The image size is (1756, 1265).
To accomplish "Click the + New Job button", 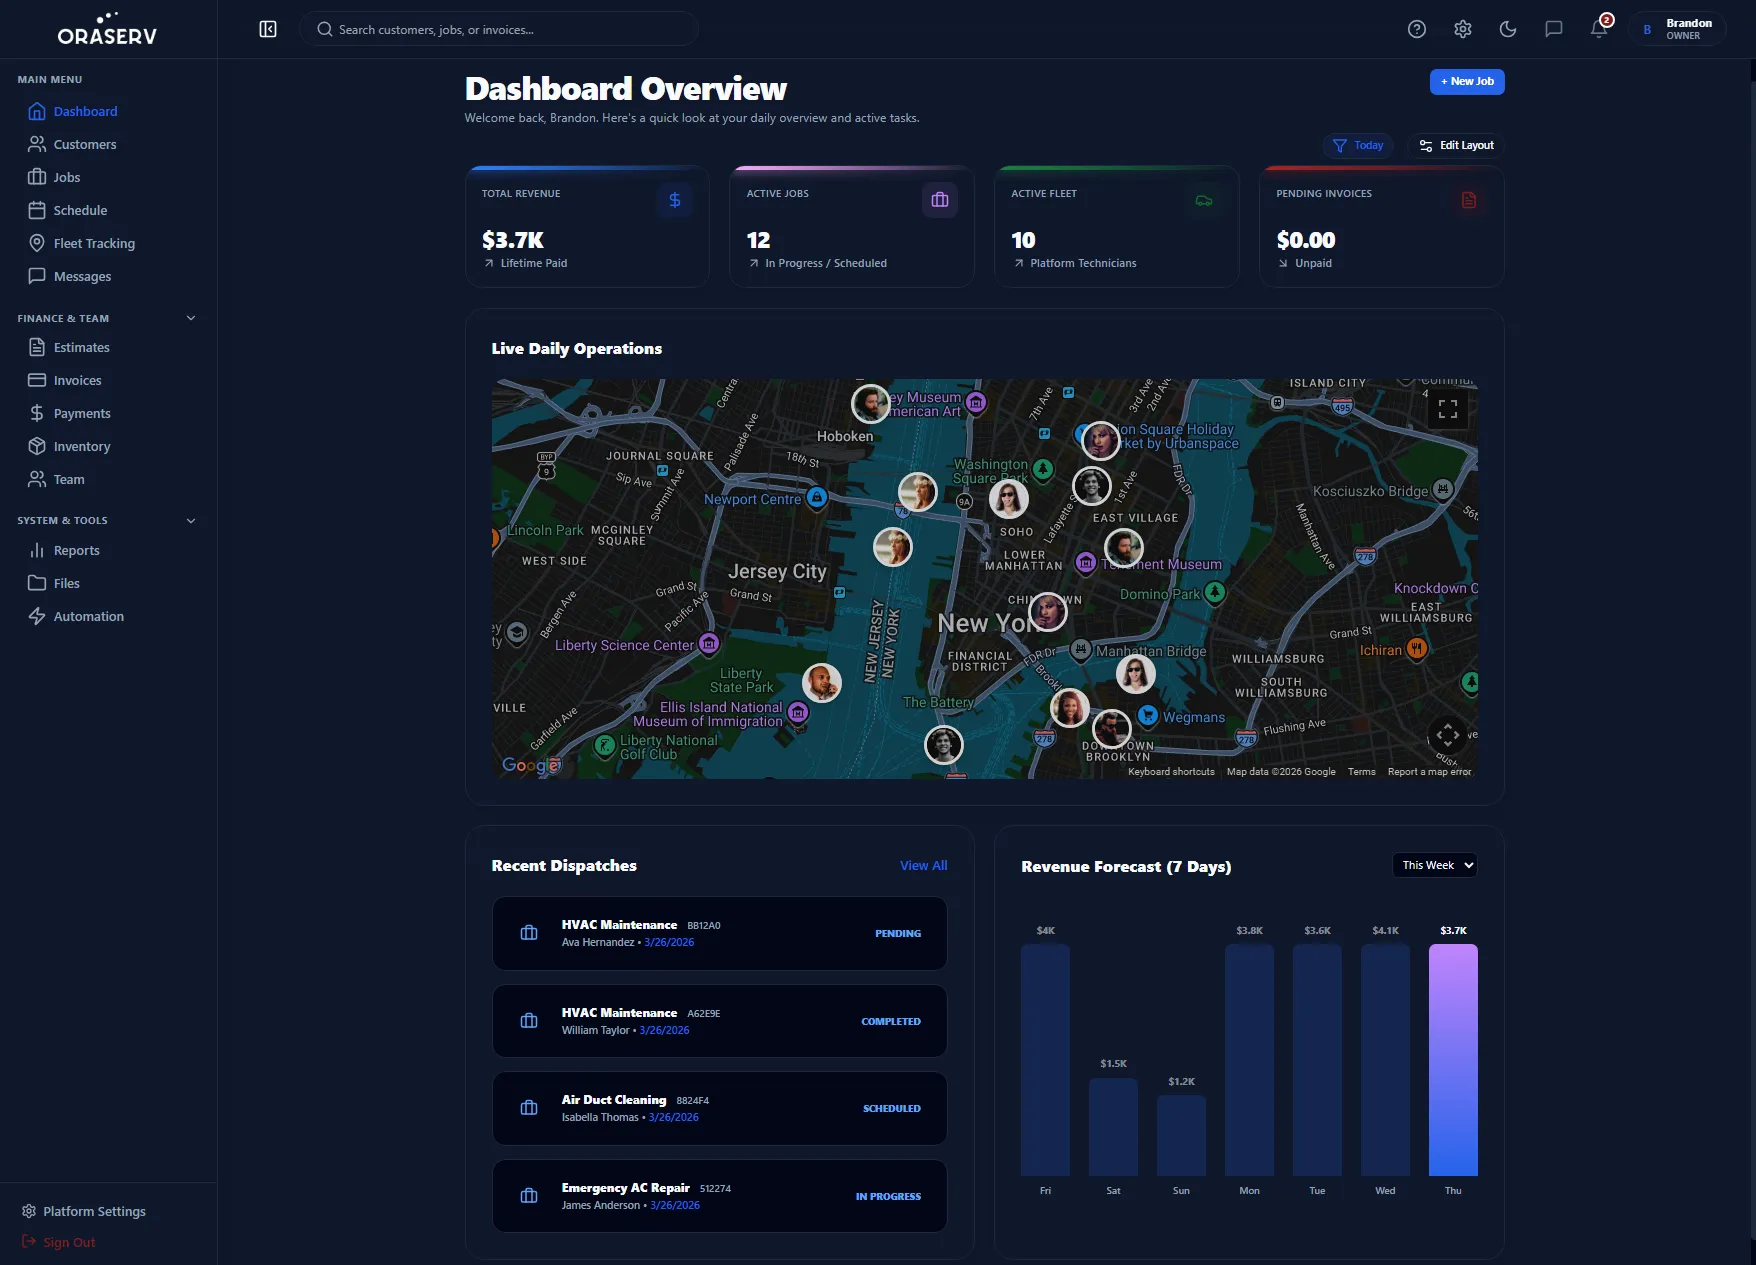I will [x=1467, y=81].
